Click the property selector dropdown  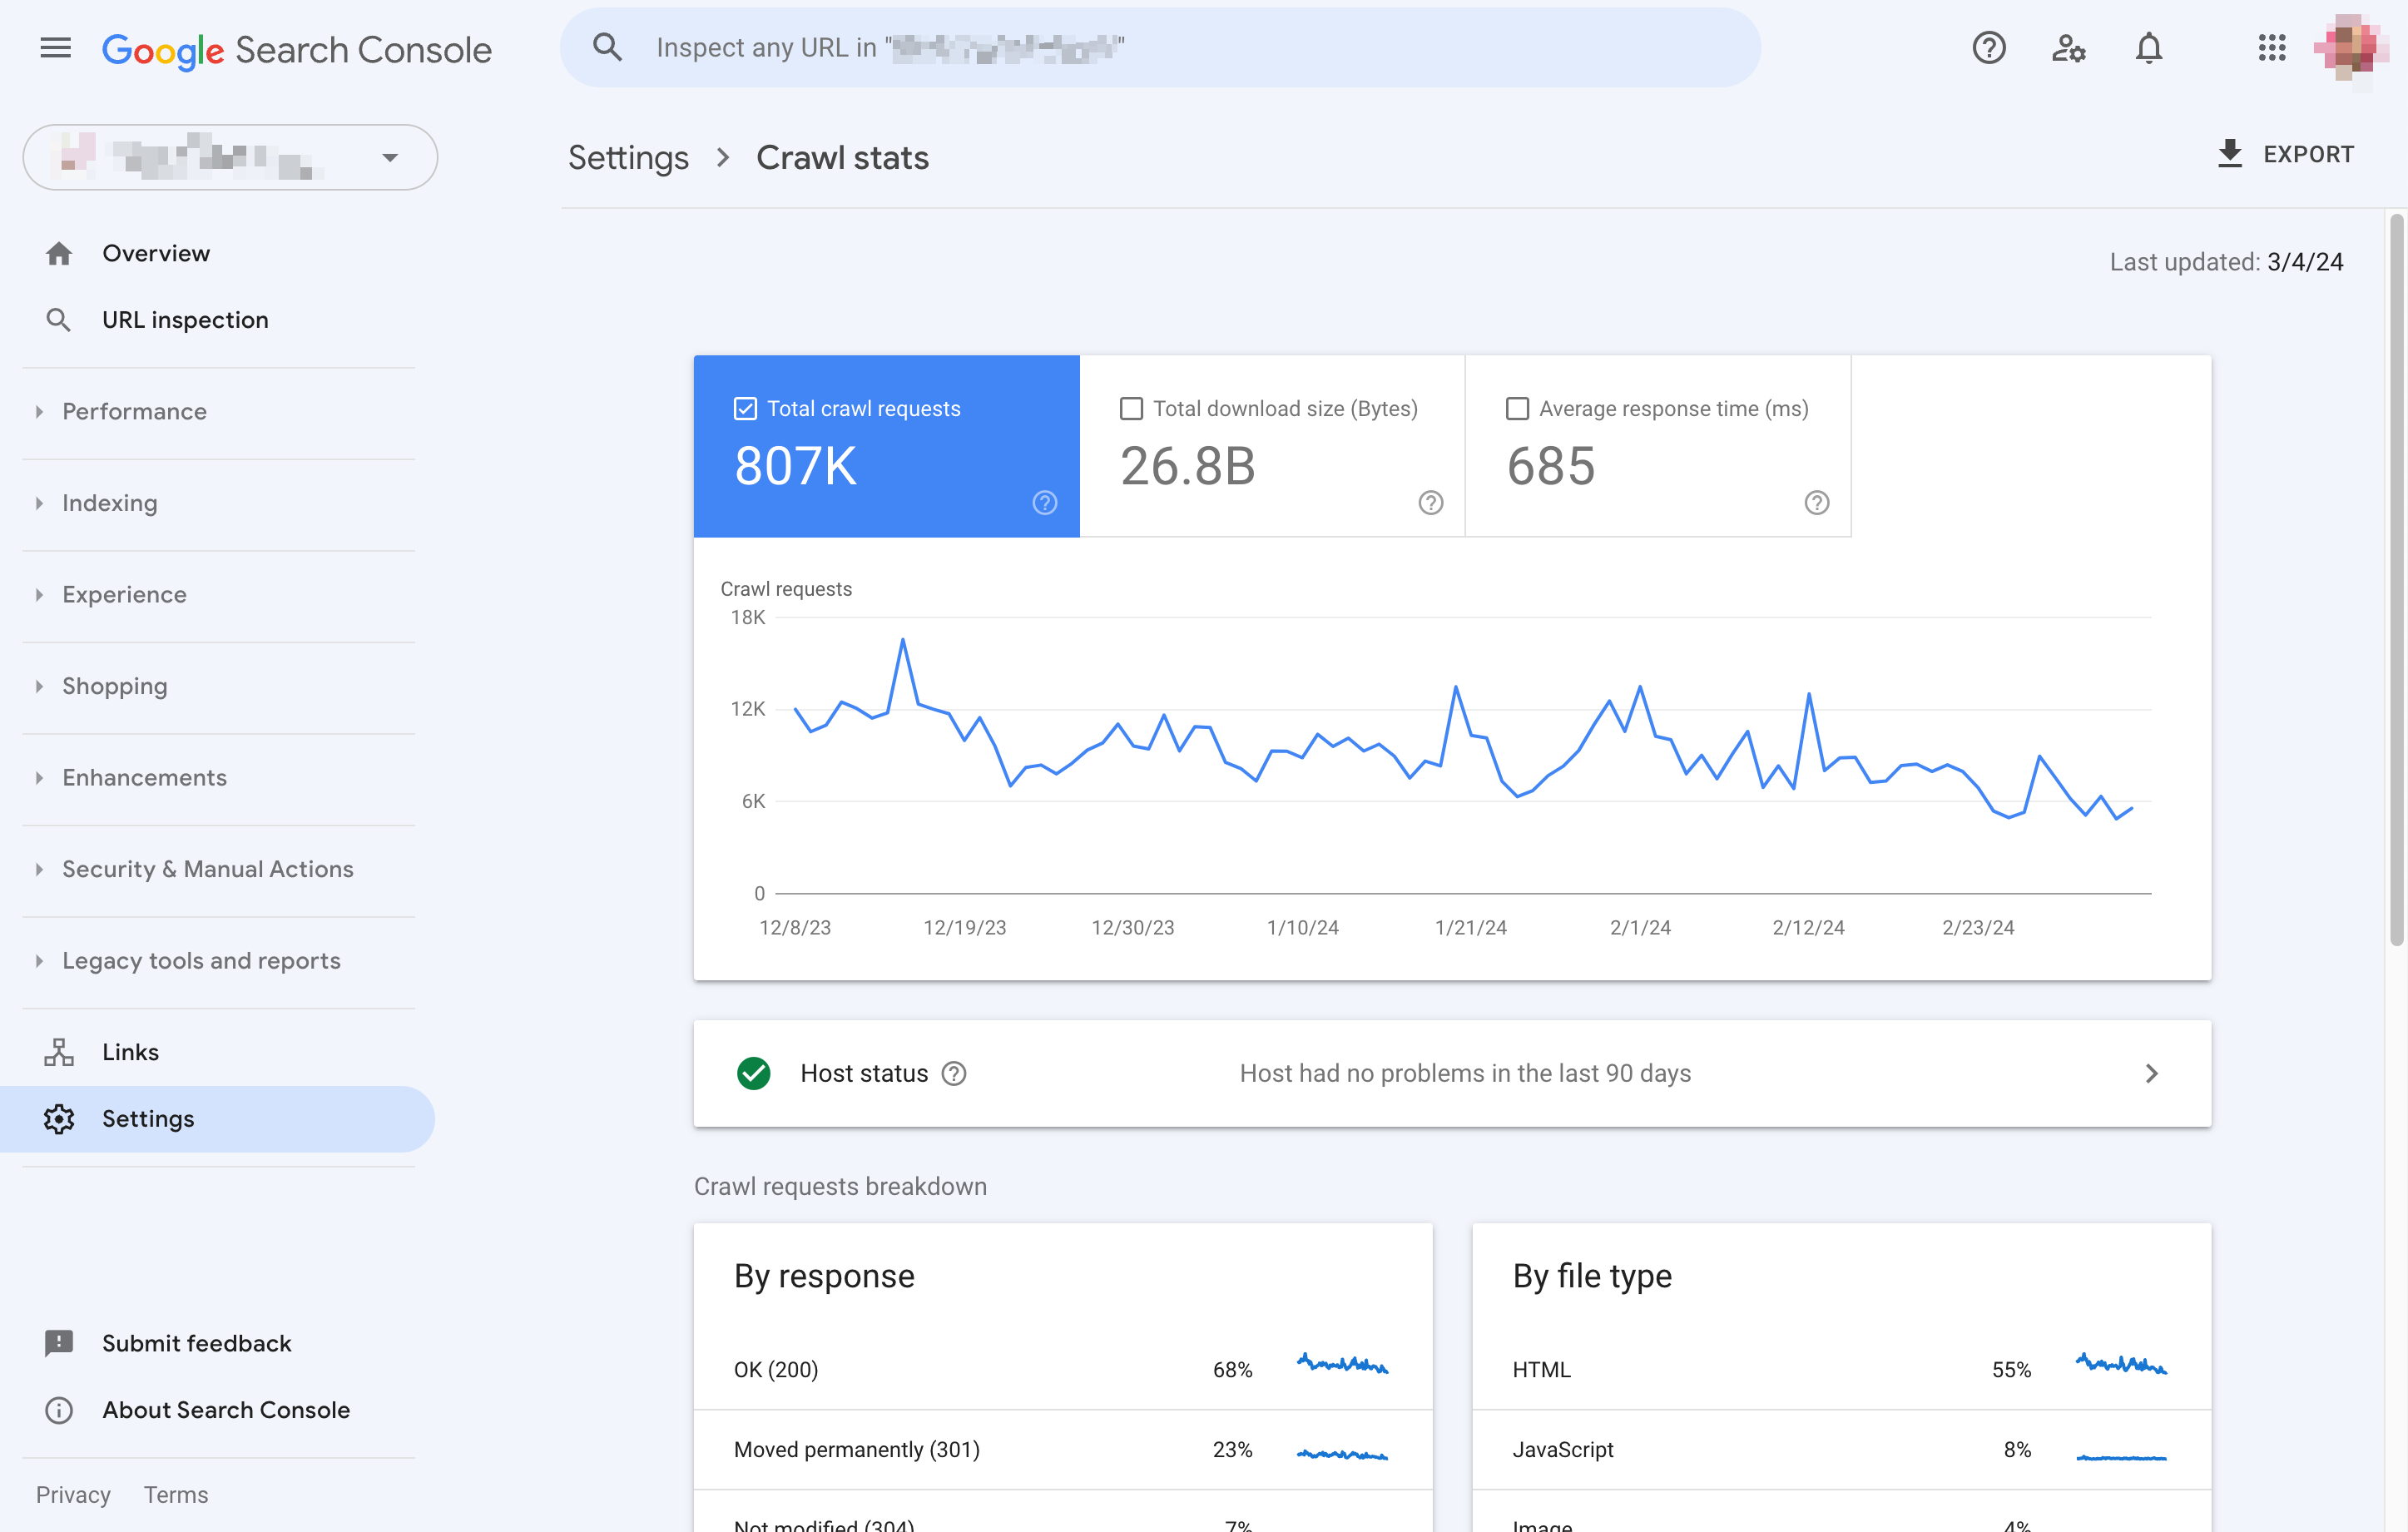(x=228, y=156)
